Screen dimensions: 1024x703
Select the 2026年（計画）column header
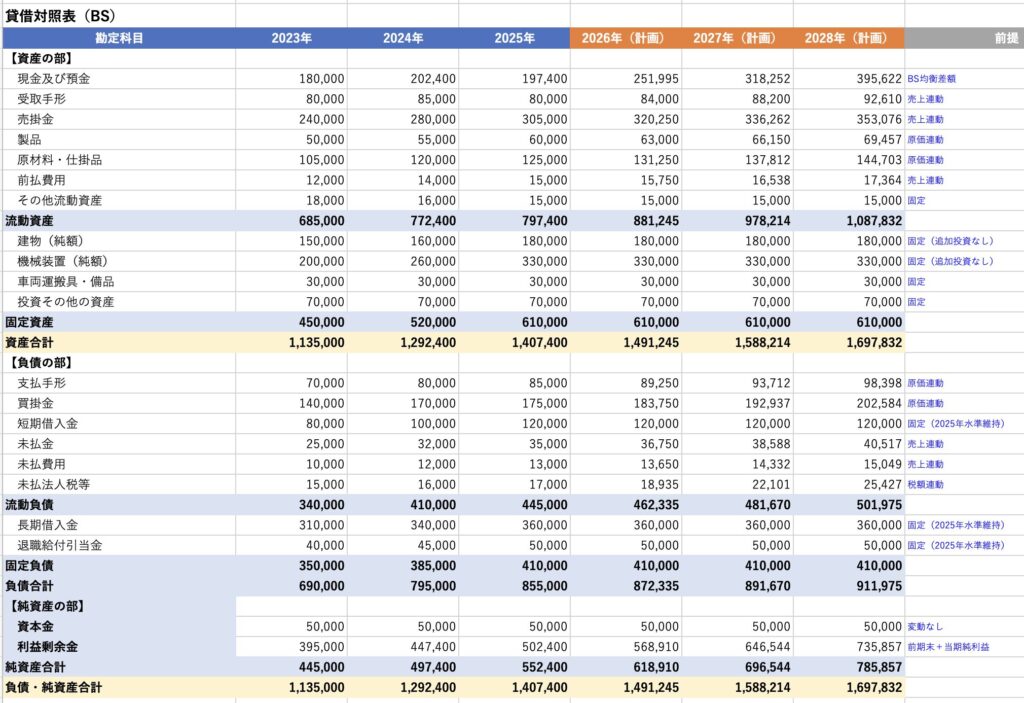click(x=625, y=38)
